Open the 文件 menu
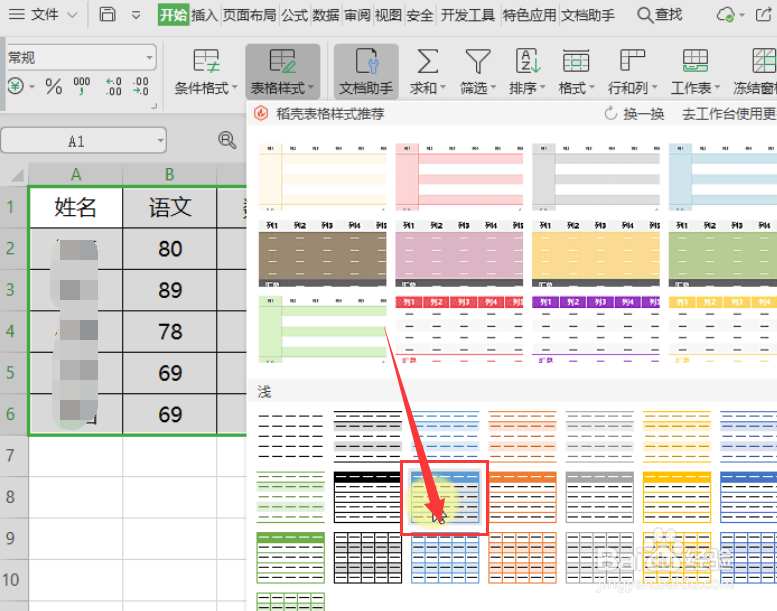Image resolution: width=777 pixels, height=611 pixels. click(x=43, y=14)
